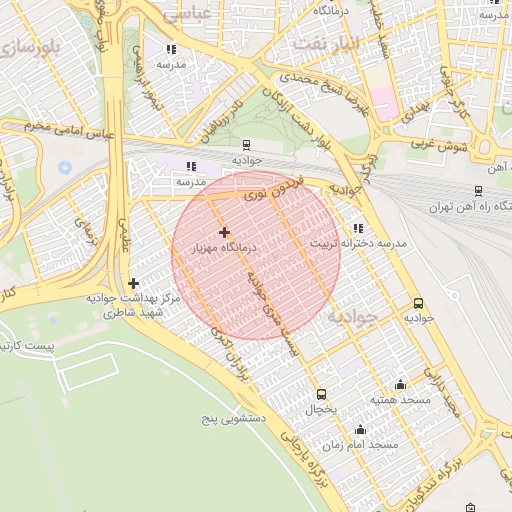Select the جوادیه neighborhood name label

click(x=353, y=317)
